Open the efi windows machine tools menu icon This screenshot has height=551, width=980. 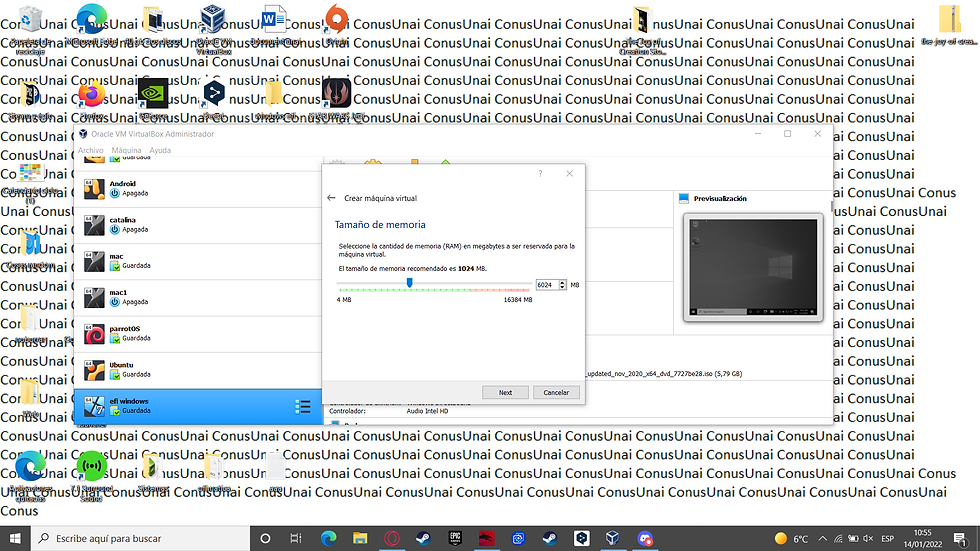pyautogui.click(x=303, y=407)
